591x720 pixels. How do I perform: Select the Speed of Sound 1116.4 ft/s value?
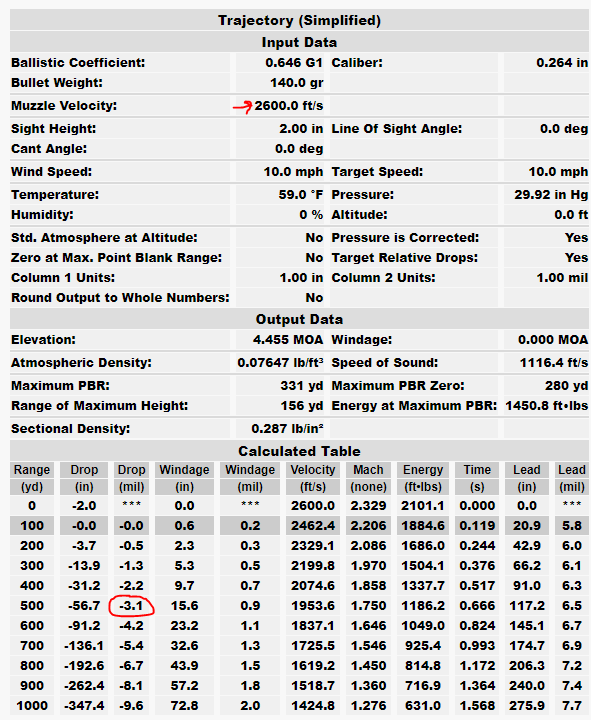554,363
